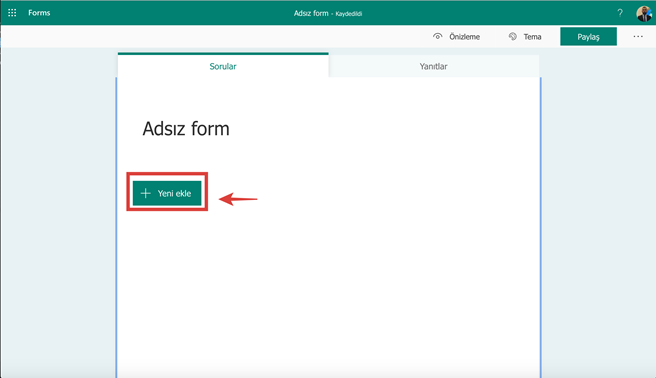Click the Önizleme preview button
The width and height of the screenshot is (656, 378).
click(456, 37)
